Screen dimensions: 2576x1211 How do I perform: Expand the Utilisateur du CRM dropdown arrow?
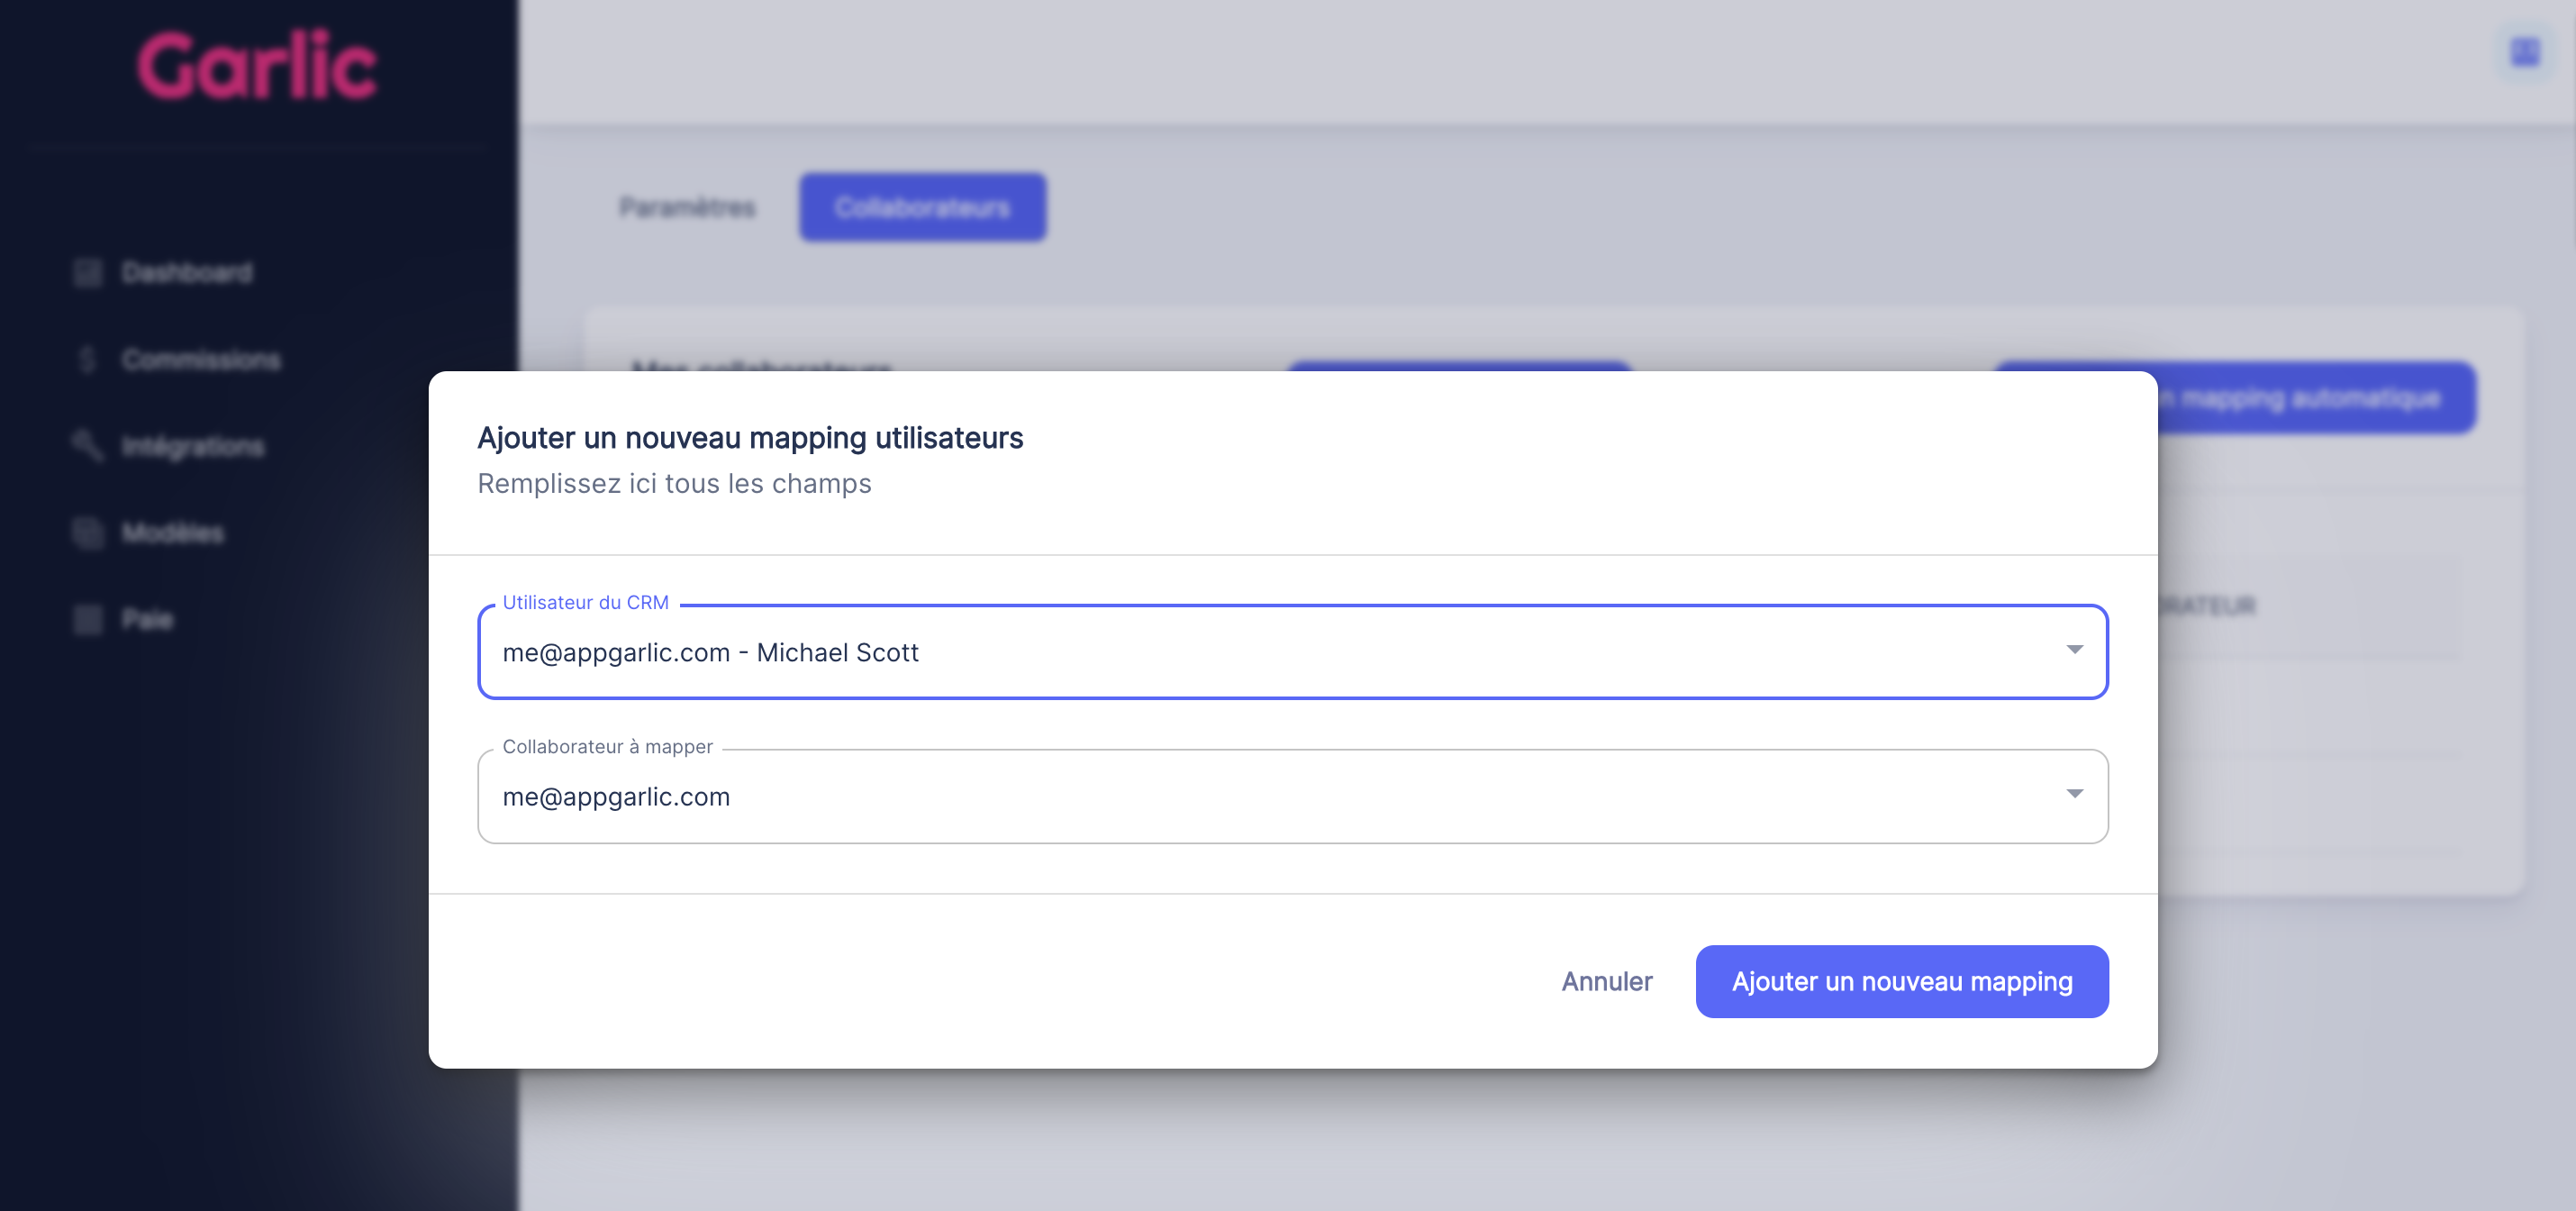[2074, 650]
